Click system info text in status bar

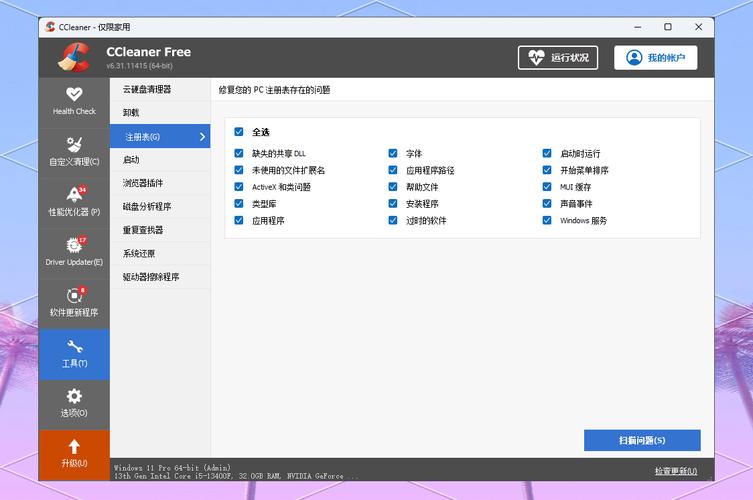(x=235, y=472)
